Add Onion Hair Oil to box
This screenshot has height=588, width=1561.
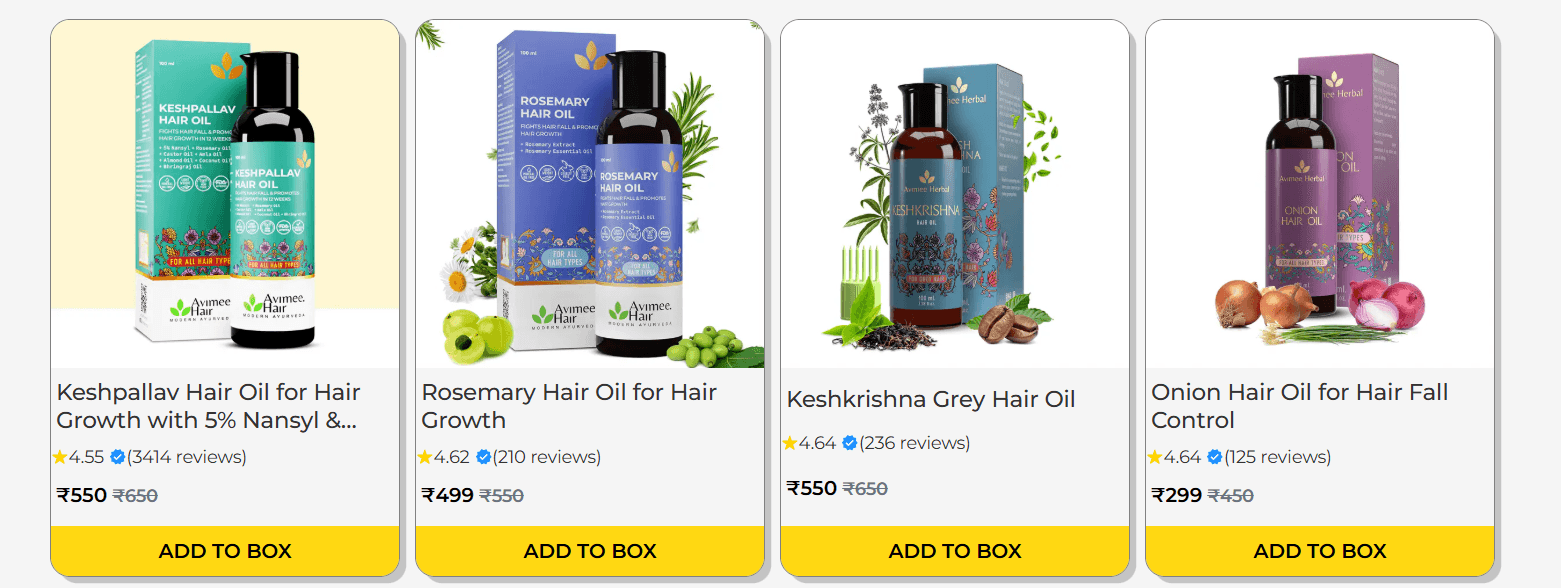[1320, 551]
